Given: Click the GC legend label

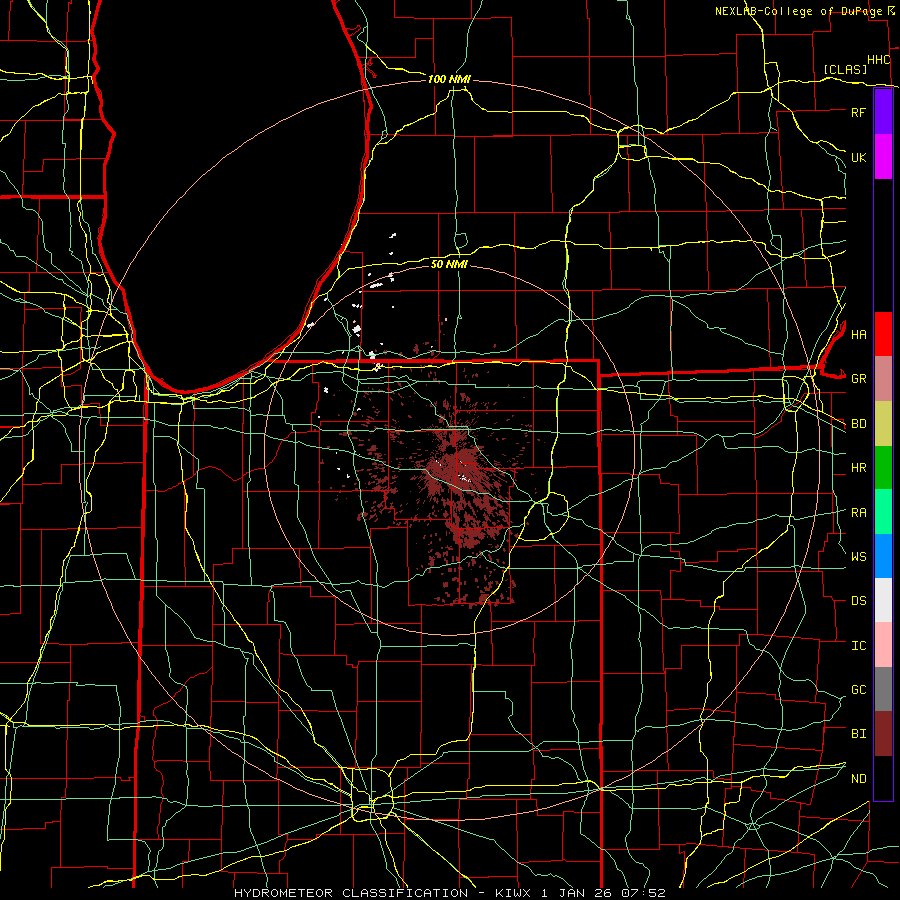Looking at the screenshot, I should coord(858,690).
